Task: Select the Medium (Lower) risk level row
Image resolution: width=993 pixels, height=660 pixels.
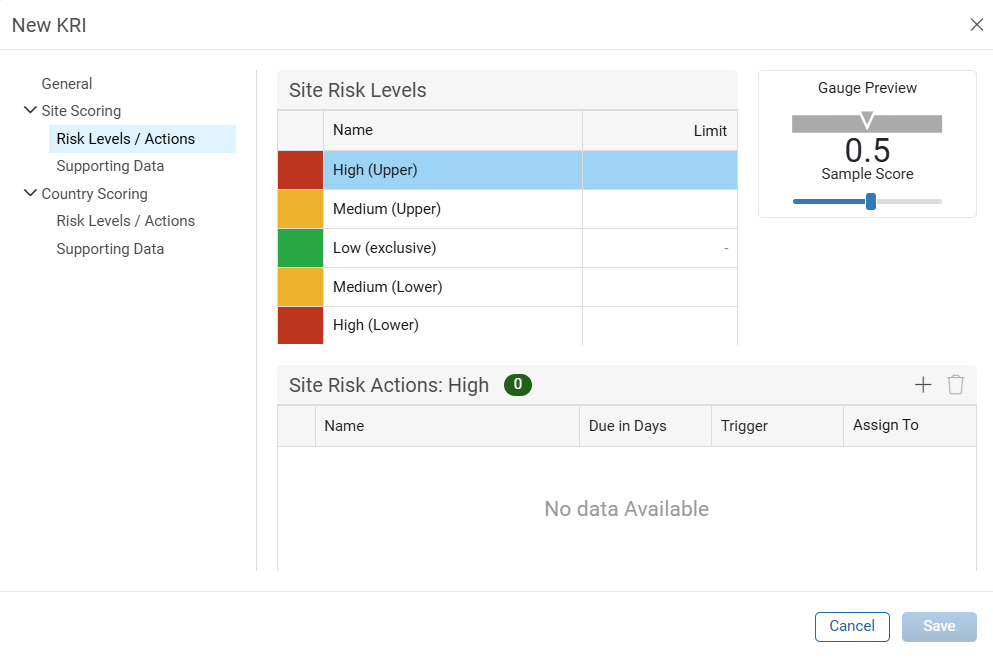Action: [x=507, y=287]
